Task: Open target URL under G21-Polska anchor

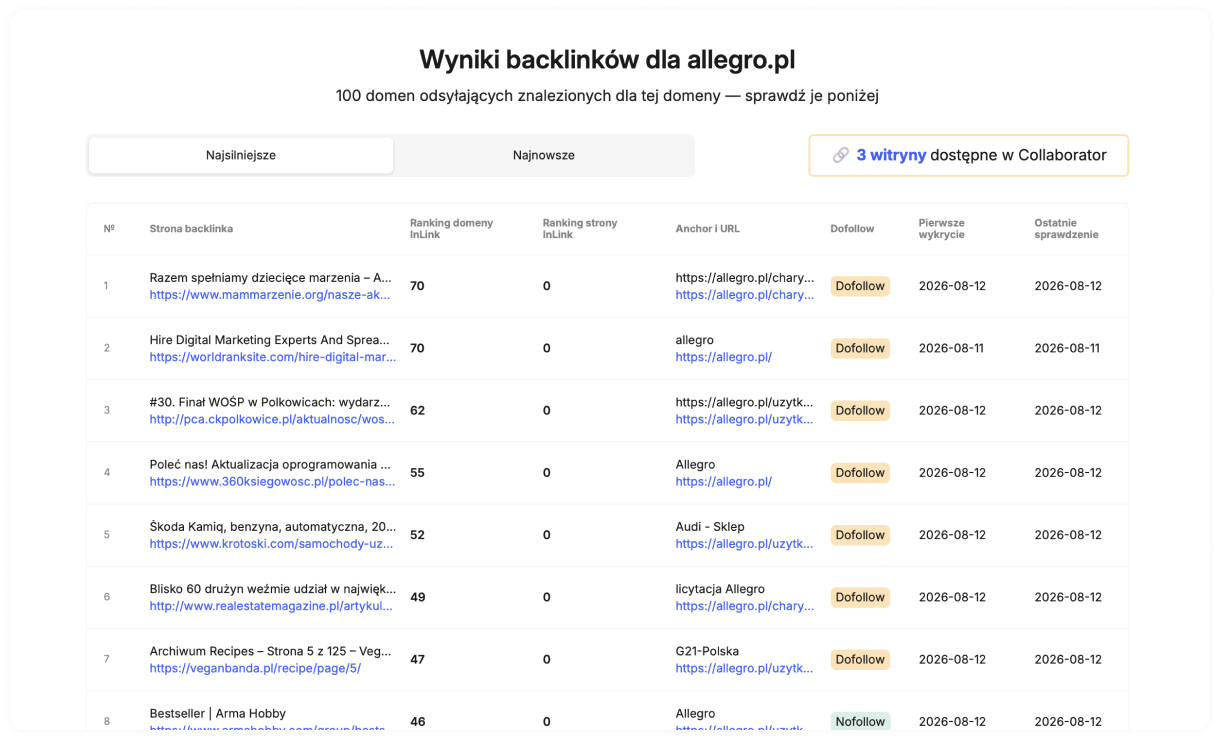Action: (x=744, y=668)
